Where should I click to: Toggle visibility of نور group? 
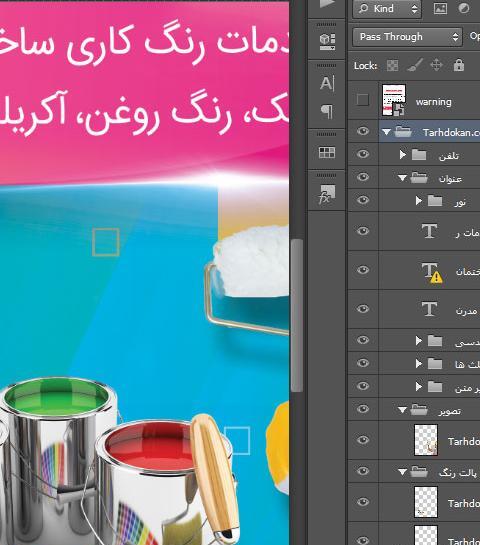[x=363, y=200]
